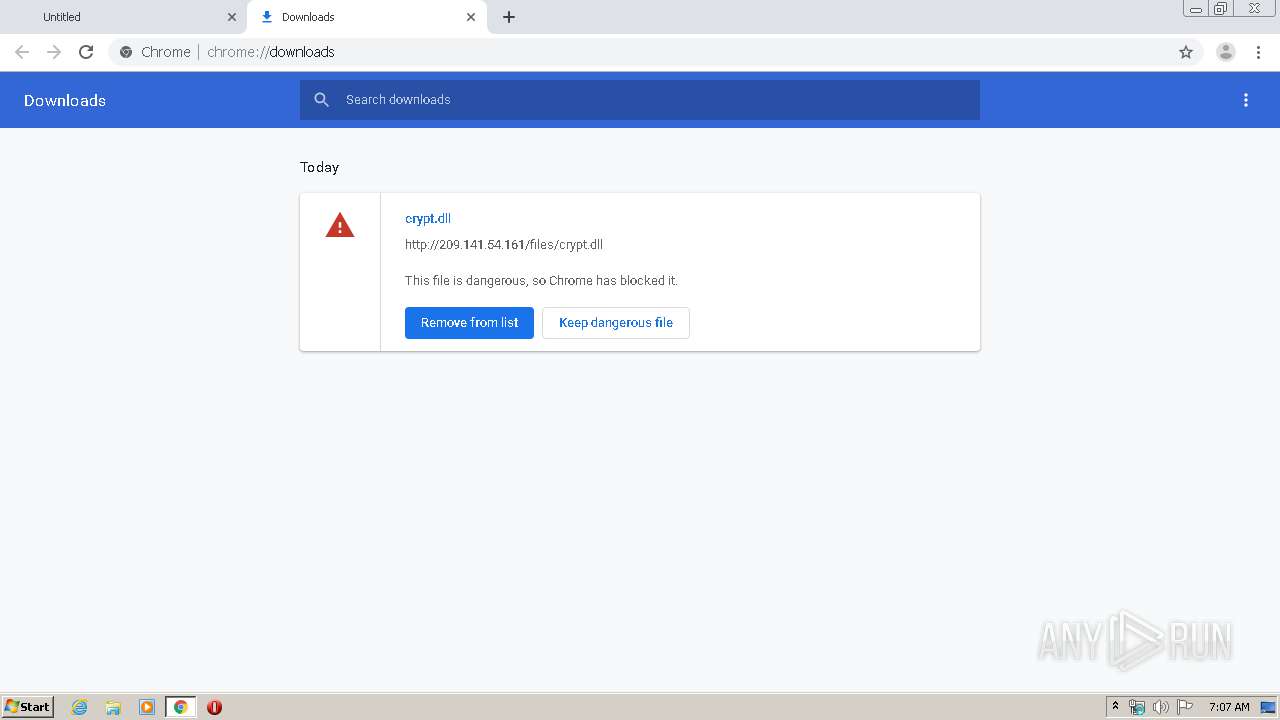Click the red danger warning icon
The width and height of the screenshot is (1280, 720).
[x=340, y=226]
